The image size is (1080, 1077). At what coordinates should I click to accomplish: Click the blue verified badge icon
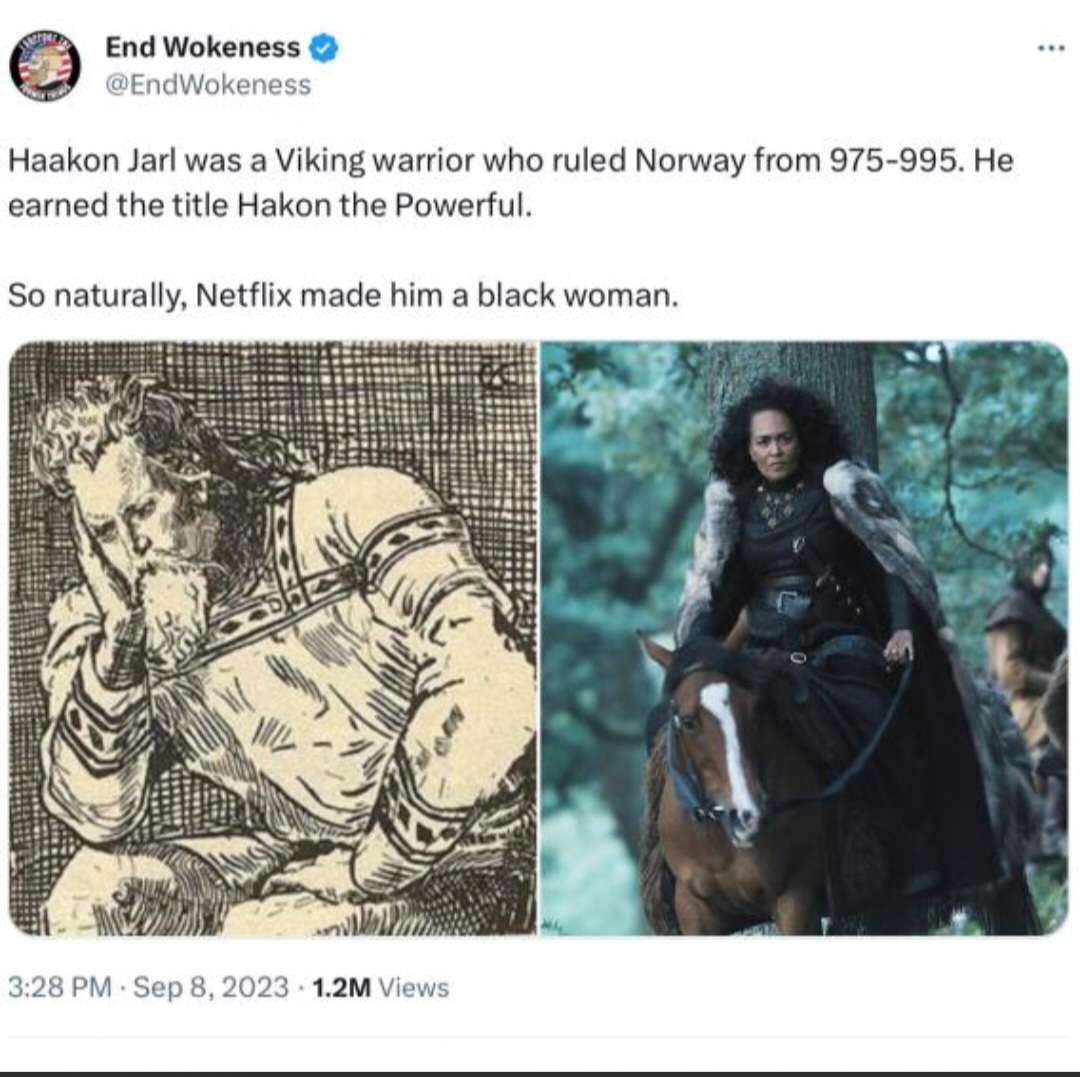(324, 48)
